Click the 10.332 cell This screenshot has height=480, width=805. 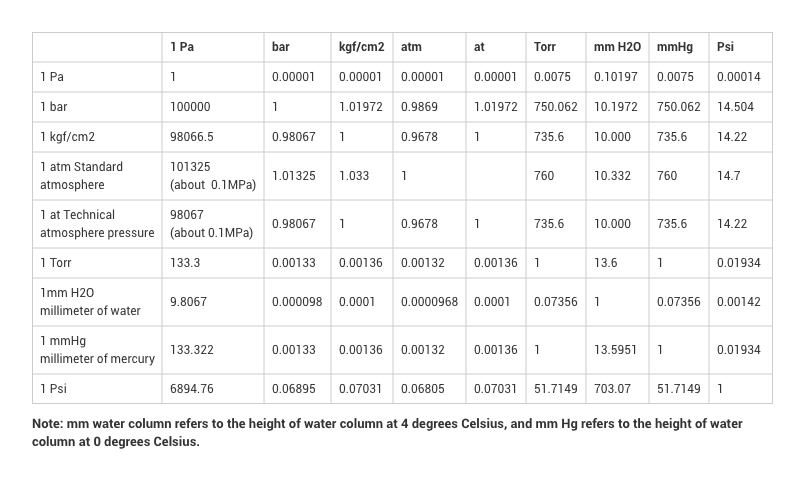pos(612,176)
